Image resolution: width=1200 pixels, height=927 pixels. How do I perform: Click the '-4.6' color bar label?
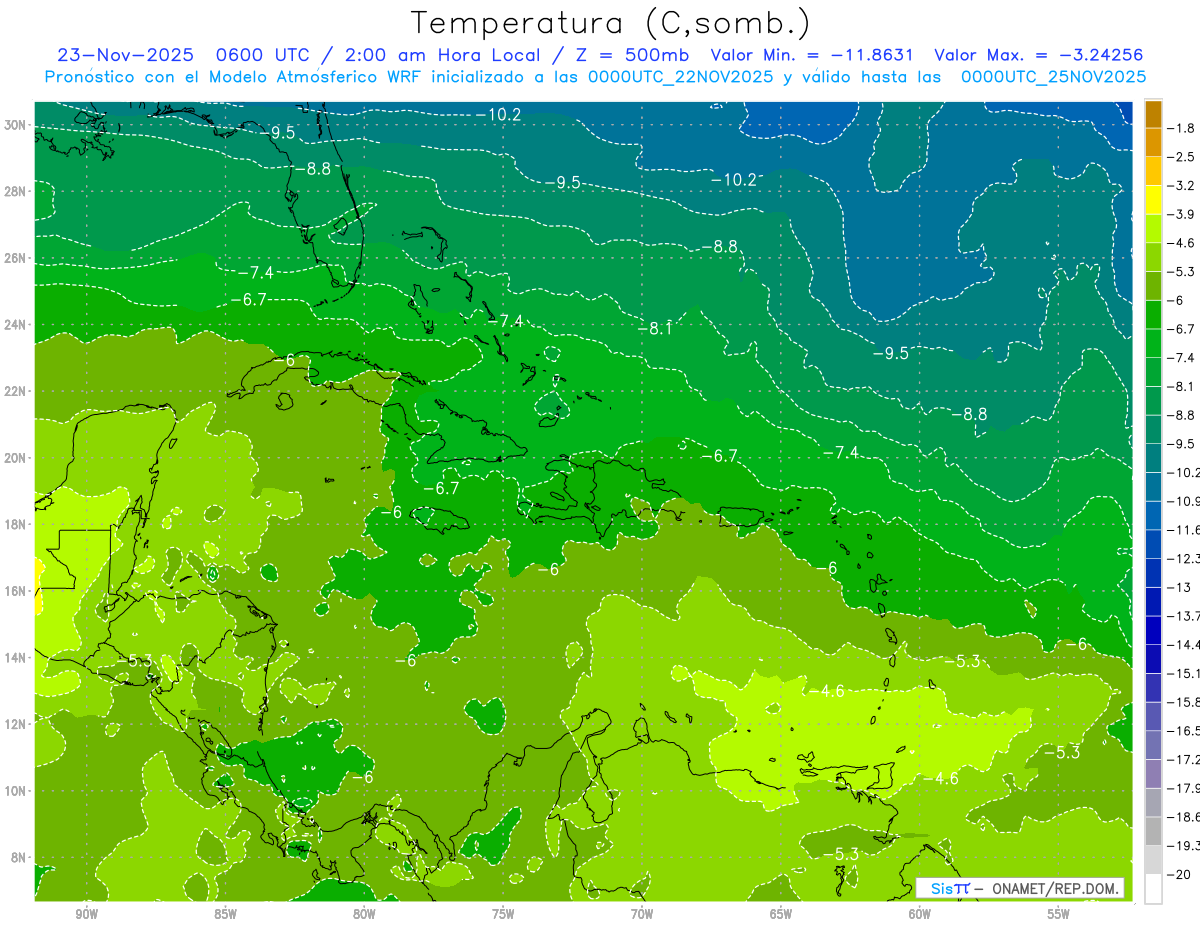[x=1181, y=243]
